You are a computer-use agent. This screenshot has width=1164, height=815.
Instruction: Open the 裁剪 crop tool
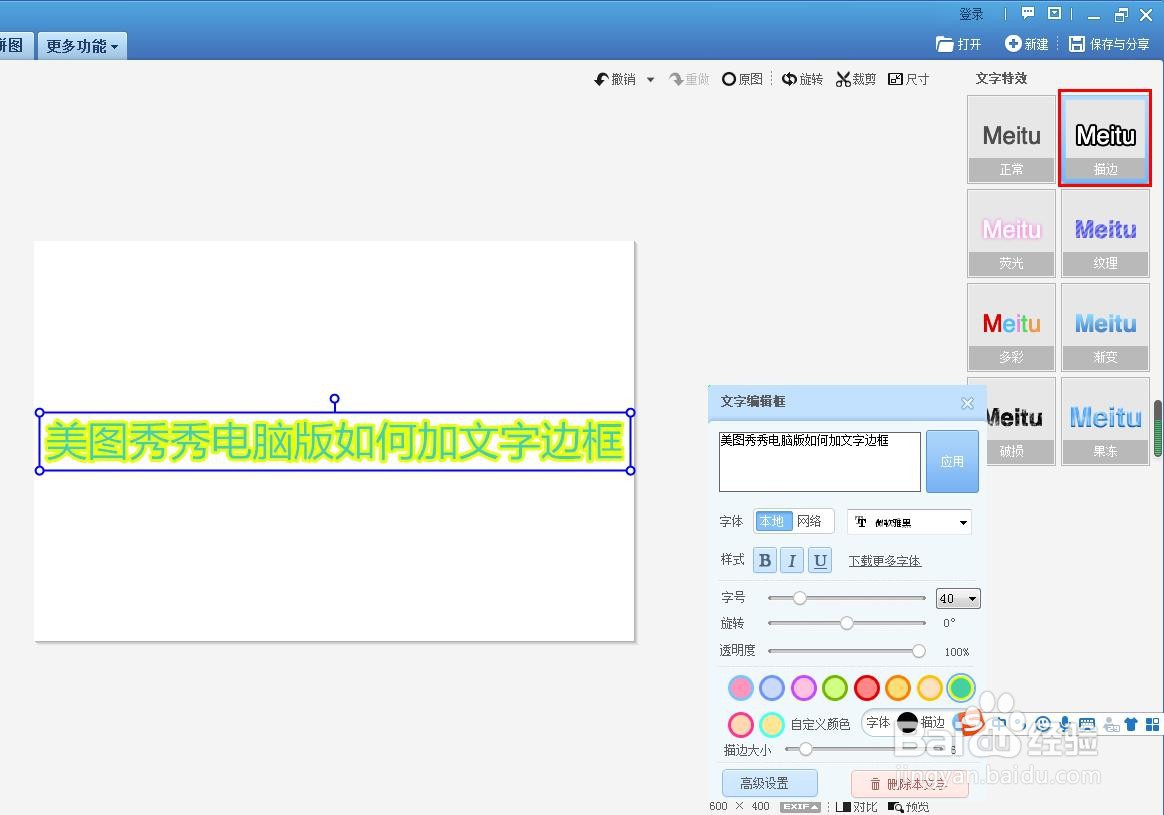pos(856,79)
